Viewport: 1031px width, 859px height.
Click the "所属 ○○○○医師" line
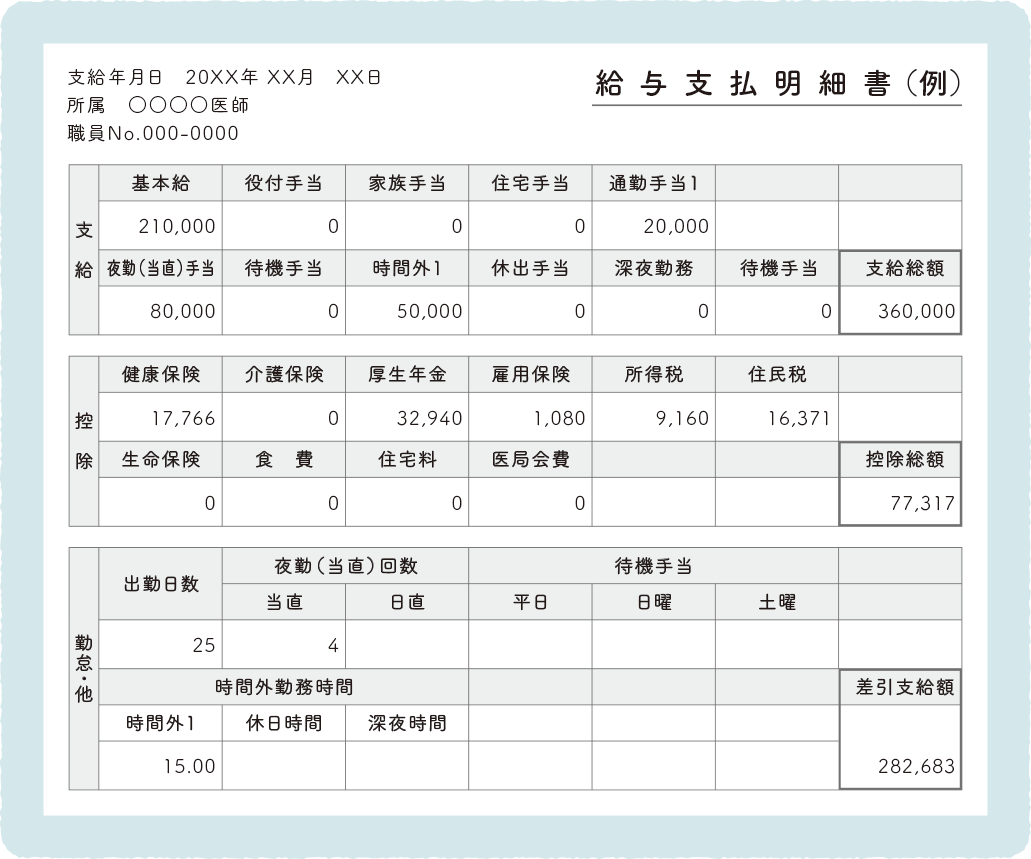click(x=158, y=105)
